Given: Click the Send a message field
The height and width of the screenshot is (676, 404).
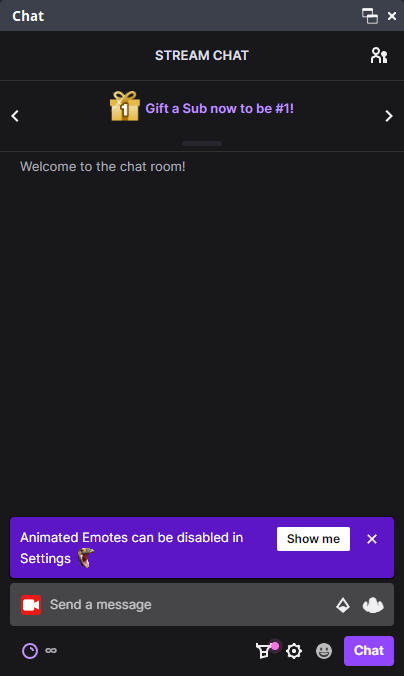Looking at the screenshot, I should tap(190, 604).
